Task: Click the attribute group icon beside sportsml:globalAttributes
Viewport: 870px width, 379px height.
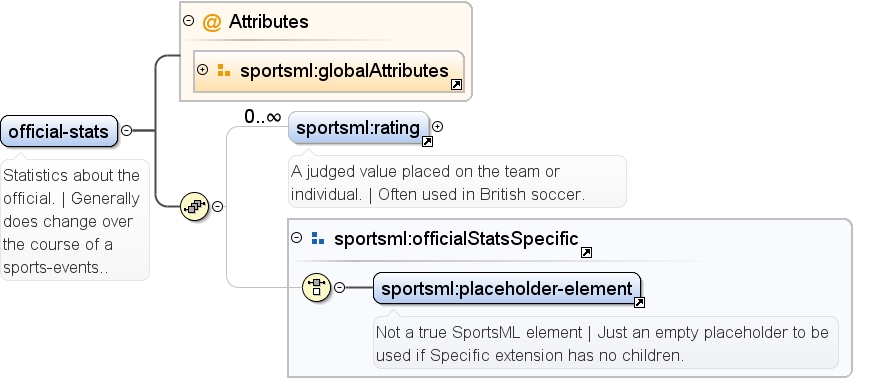Action: tap(224, 70)
